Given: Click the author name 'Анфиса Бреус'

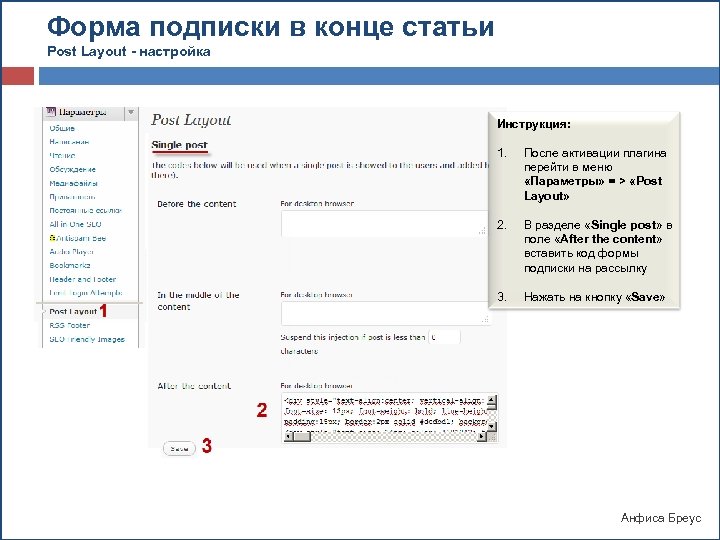Looking at the screenshot, I should tap(661, 518).
